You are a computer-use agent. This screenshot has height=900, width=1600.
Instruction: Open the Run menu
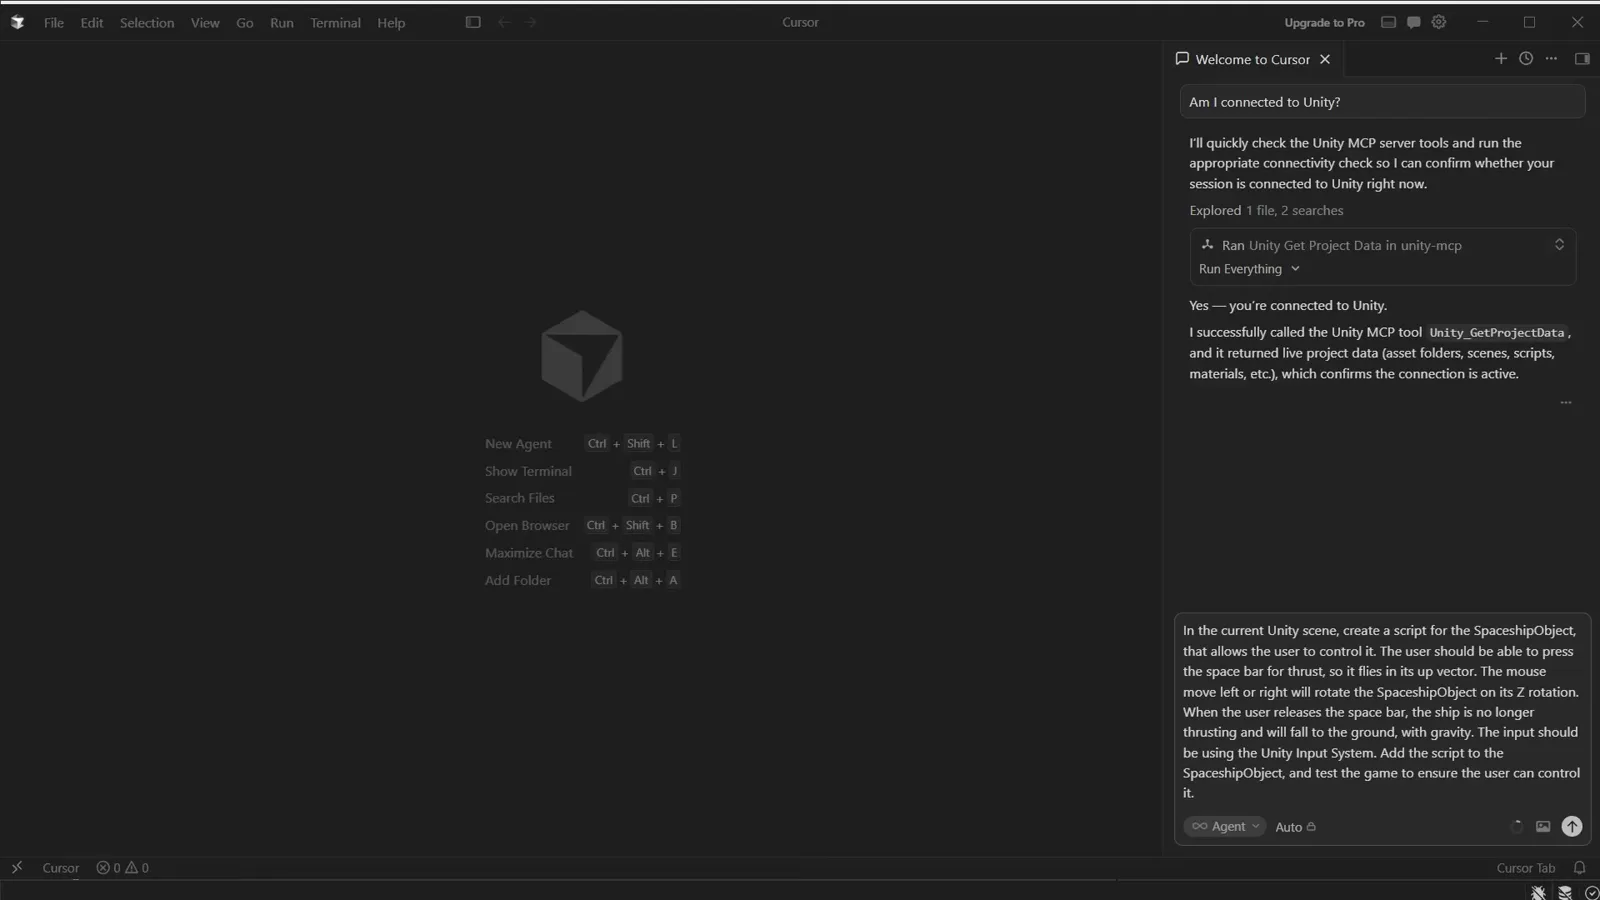point(282,23)
